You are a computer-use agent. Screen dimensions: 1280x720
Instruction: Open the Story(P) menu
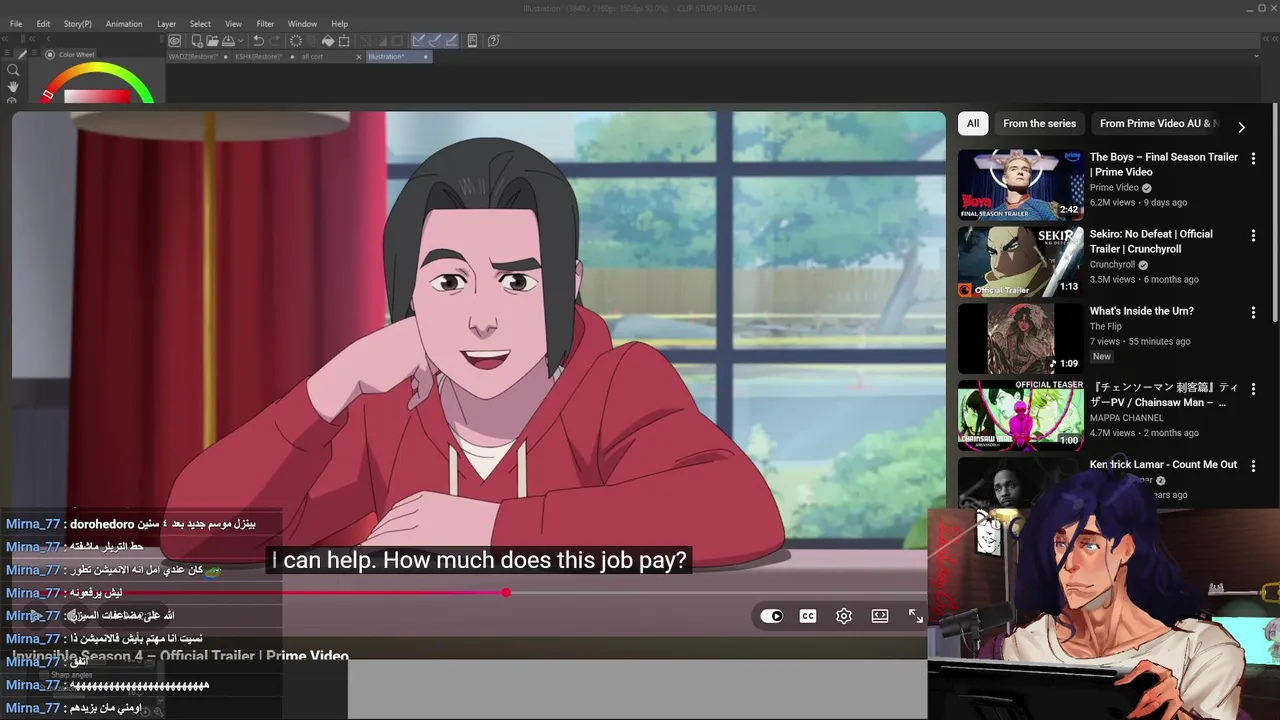click(x=78, y=24)
